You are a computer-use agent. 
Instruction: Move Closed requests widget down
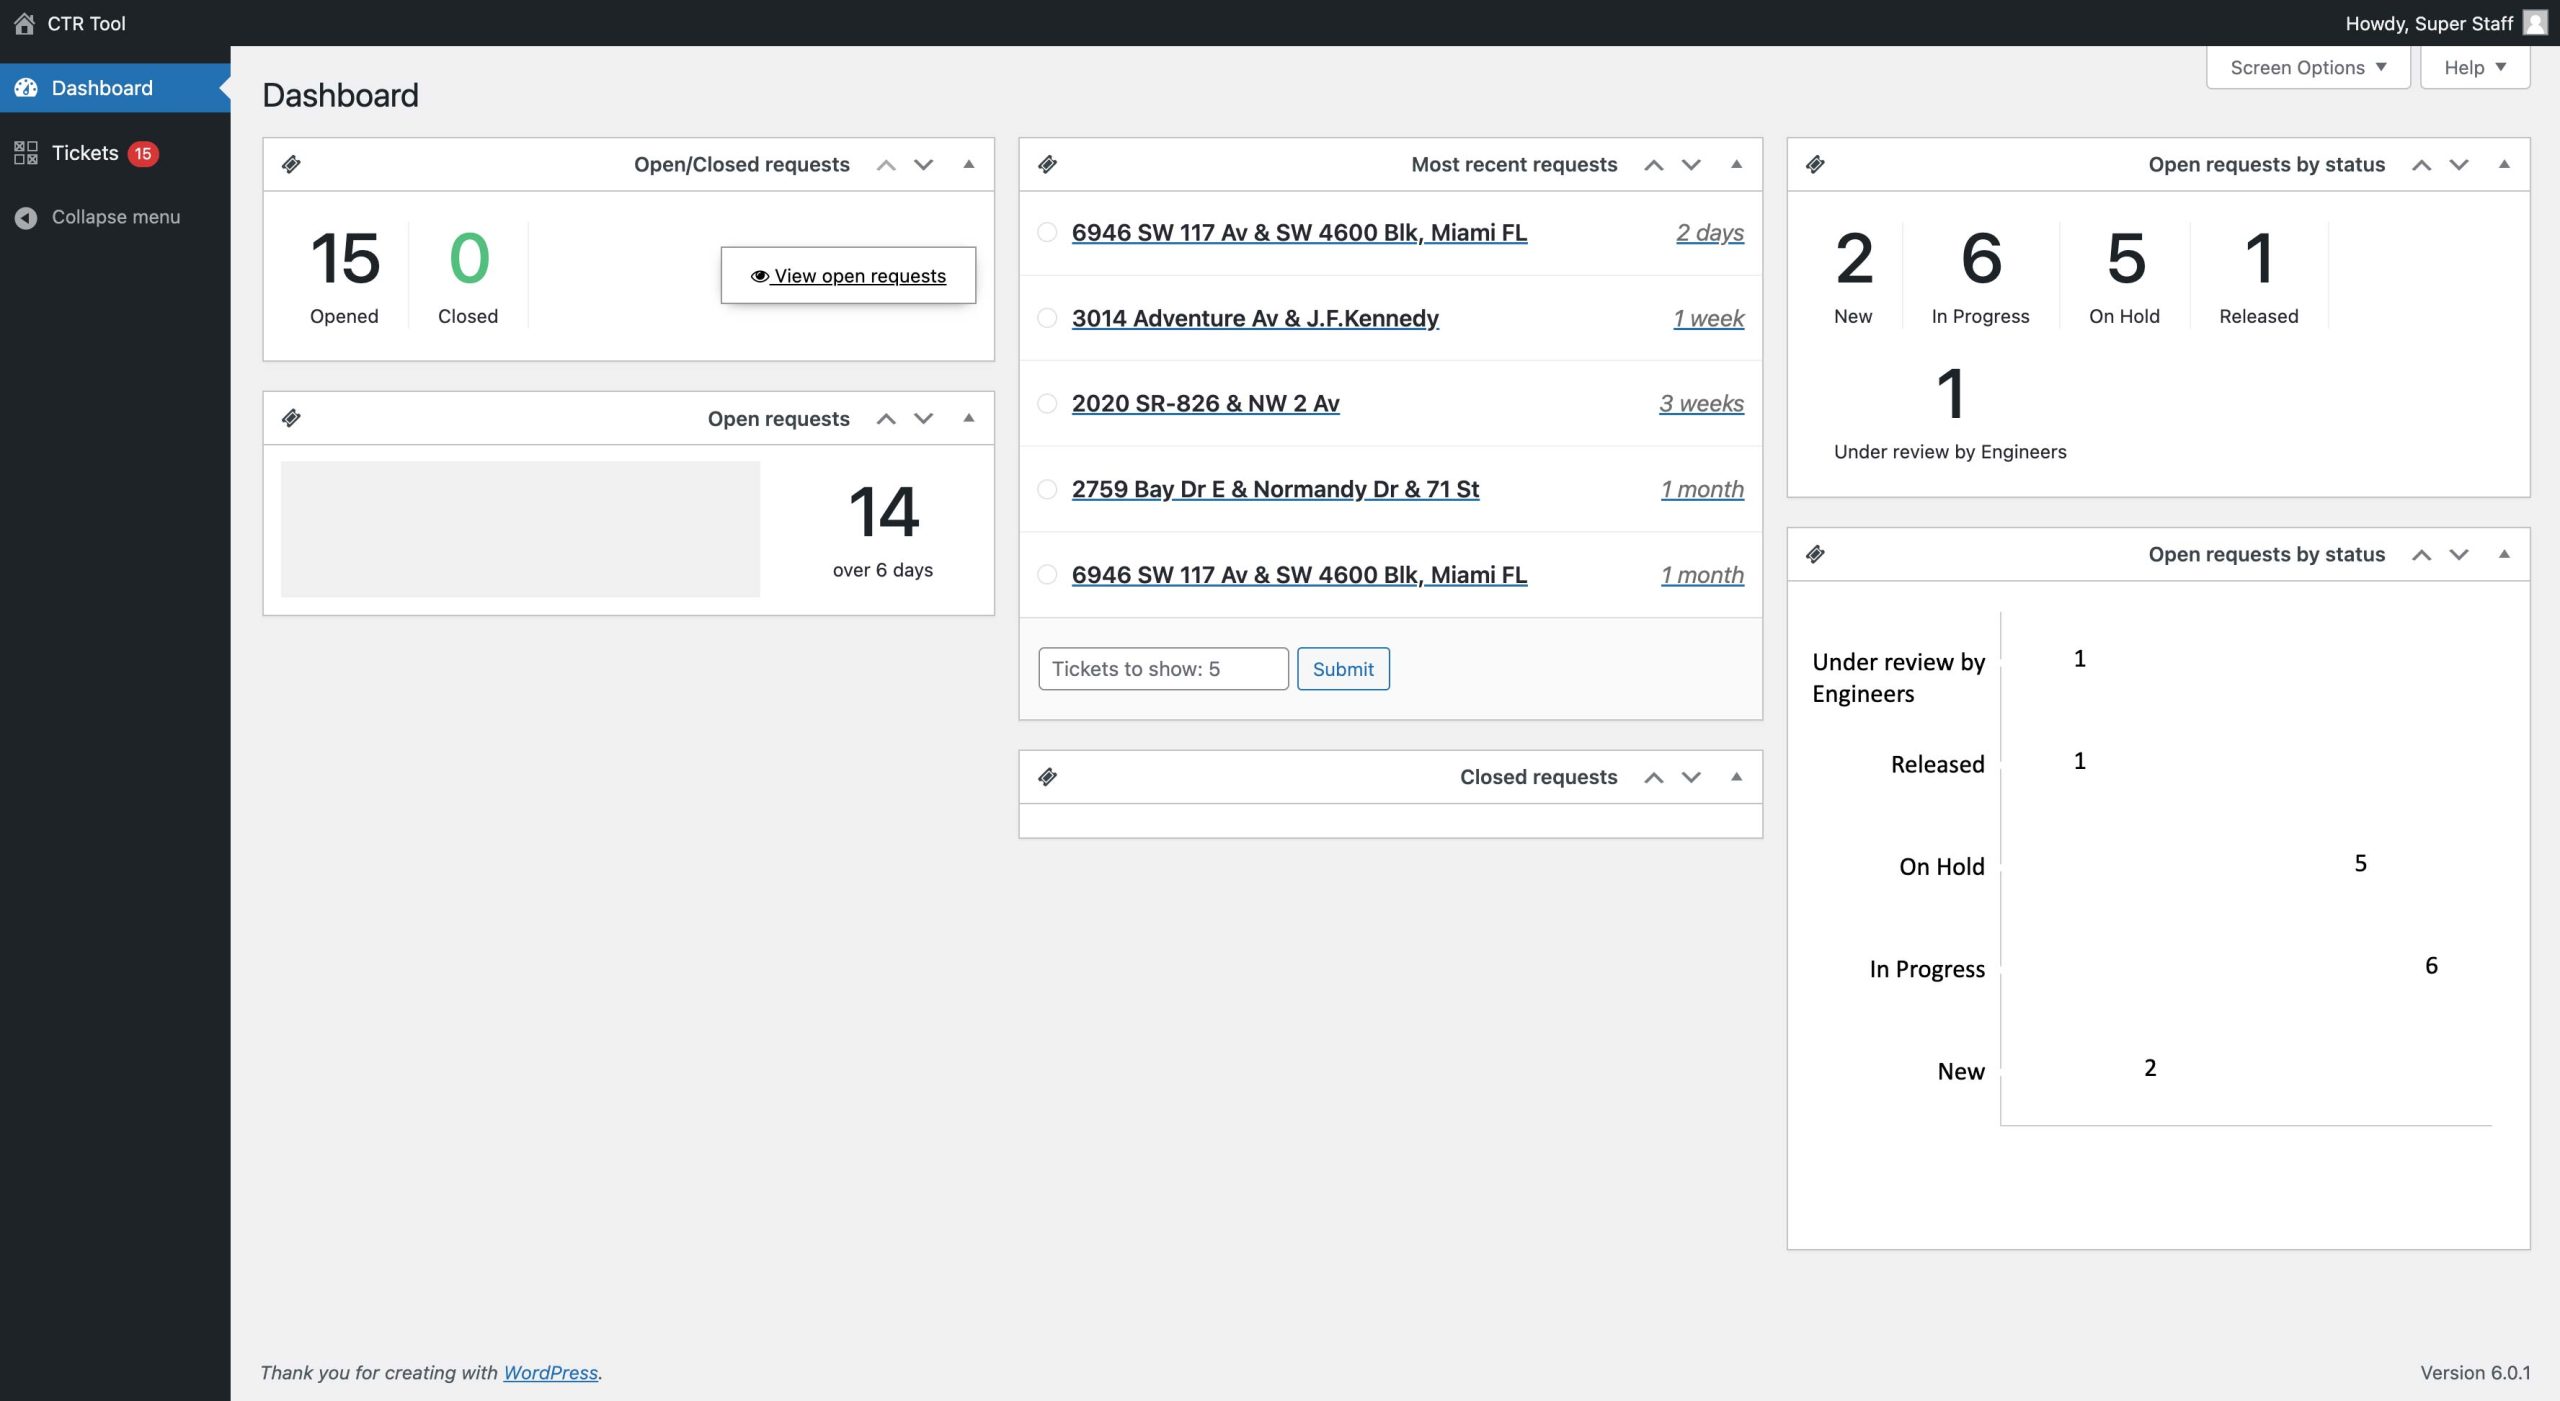coord(1691,778)
